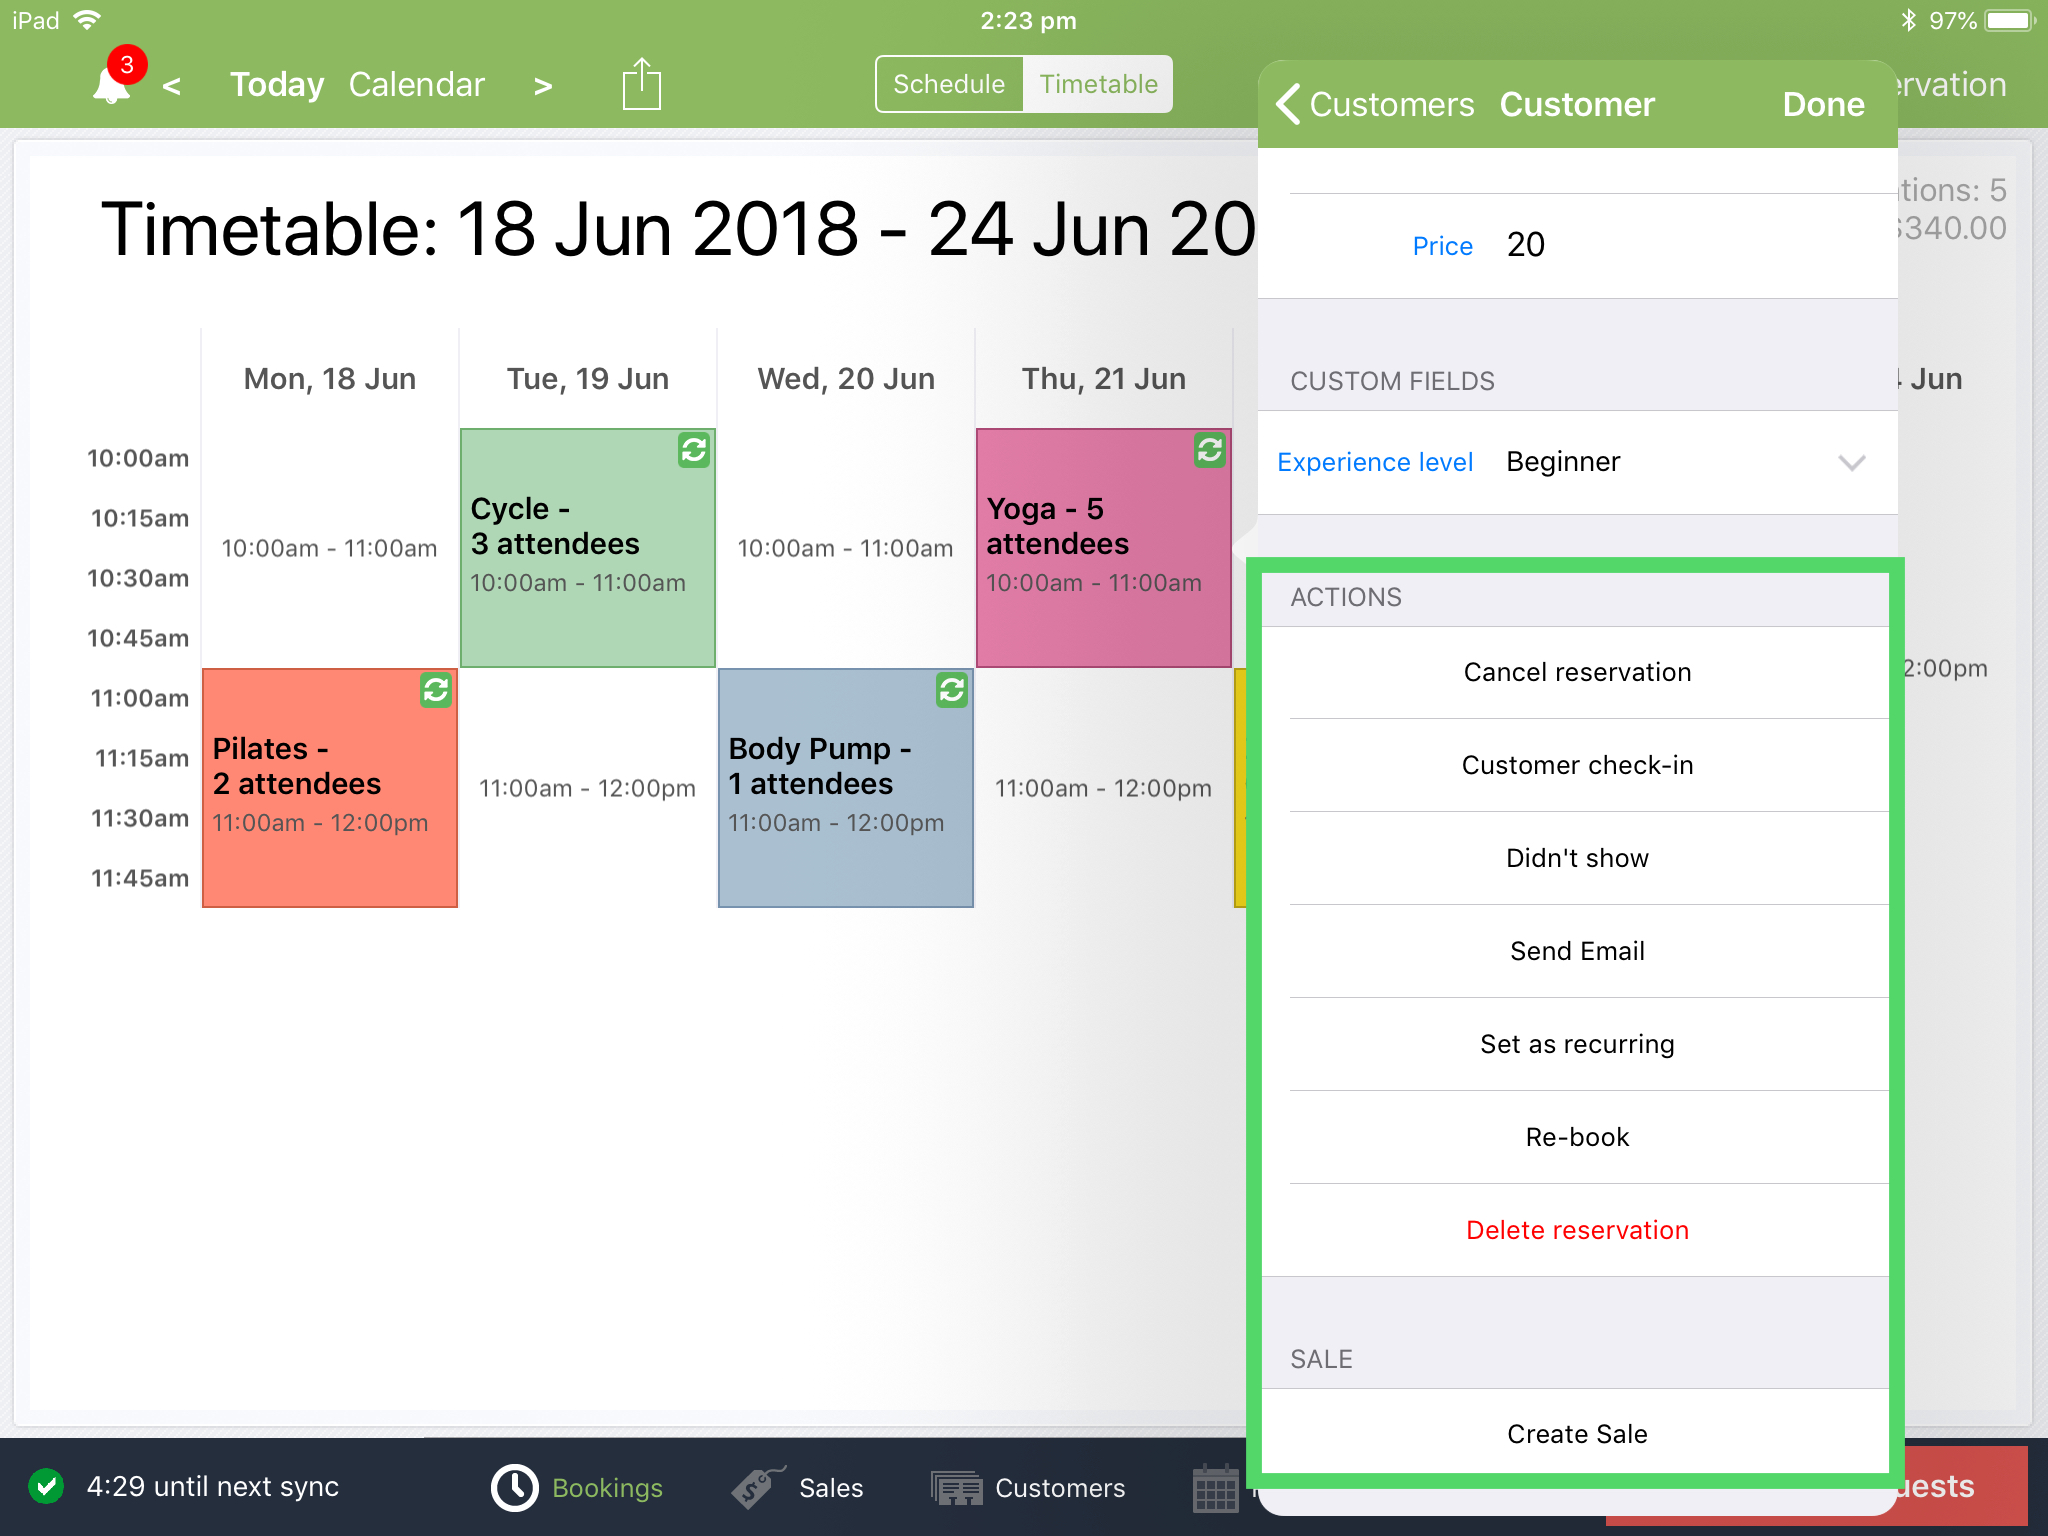Tap recurring icon on Pilates class

pos(436,690)
